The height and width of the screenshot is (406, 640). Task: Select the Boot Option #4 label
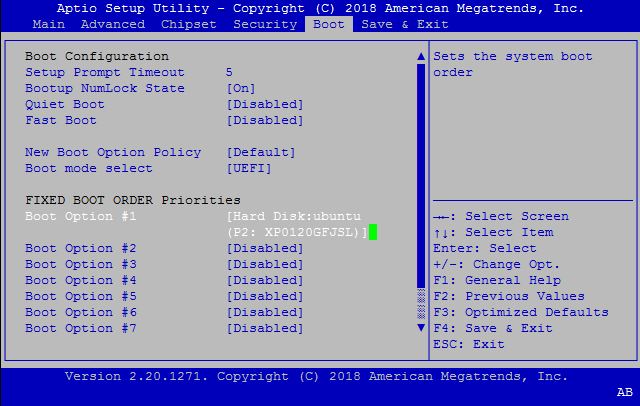click(80, 280)
